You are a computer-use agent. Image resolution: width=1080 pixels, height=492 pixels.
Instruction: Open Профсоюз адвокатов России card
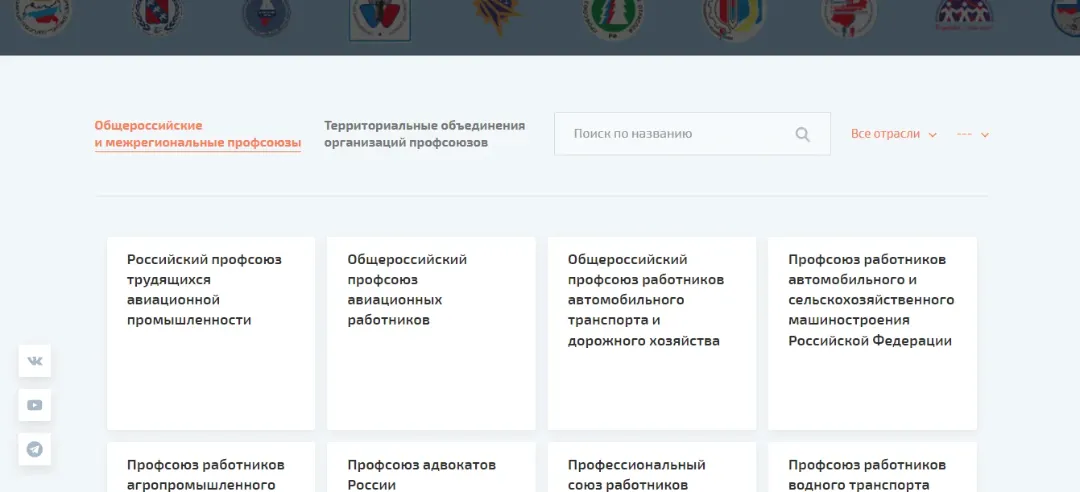431,467
